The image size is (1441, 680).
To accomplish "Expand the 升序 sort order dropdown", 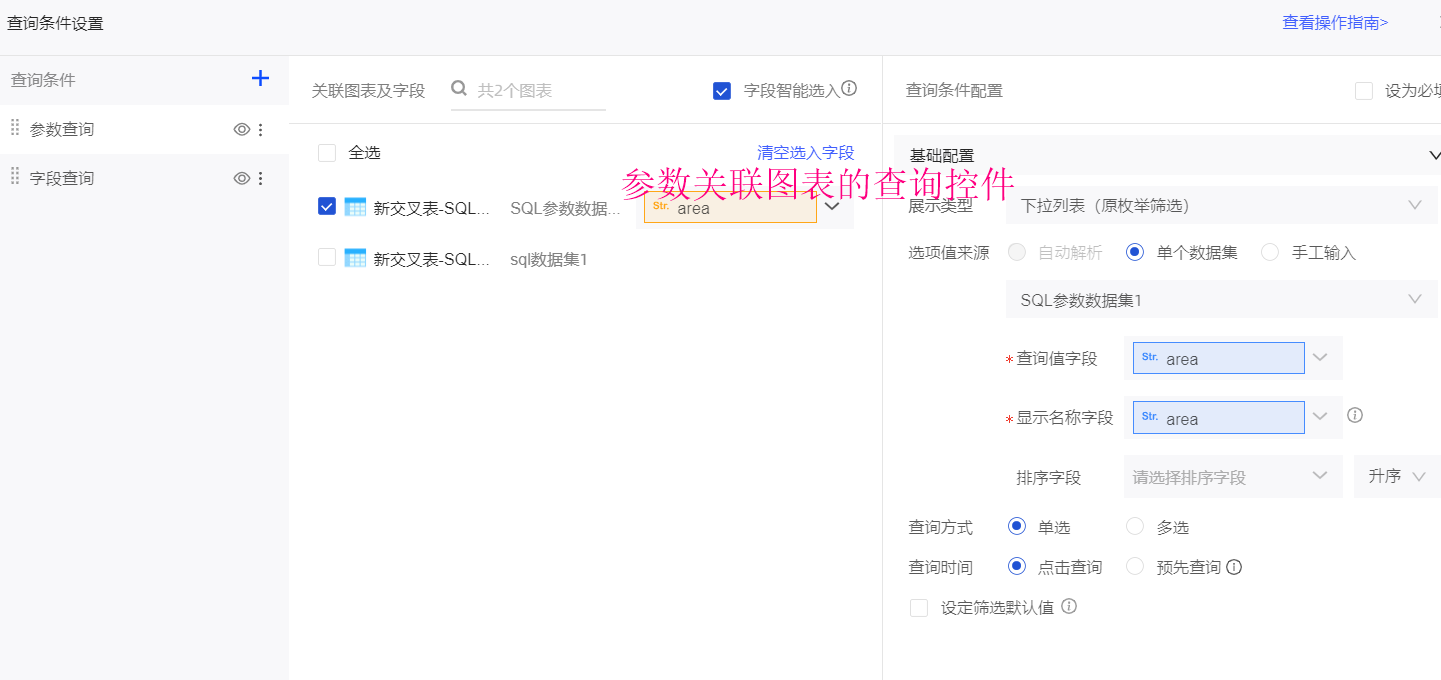I will pyautogui.click(x=1396, y=477).
